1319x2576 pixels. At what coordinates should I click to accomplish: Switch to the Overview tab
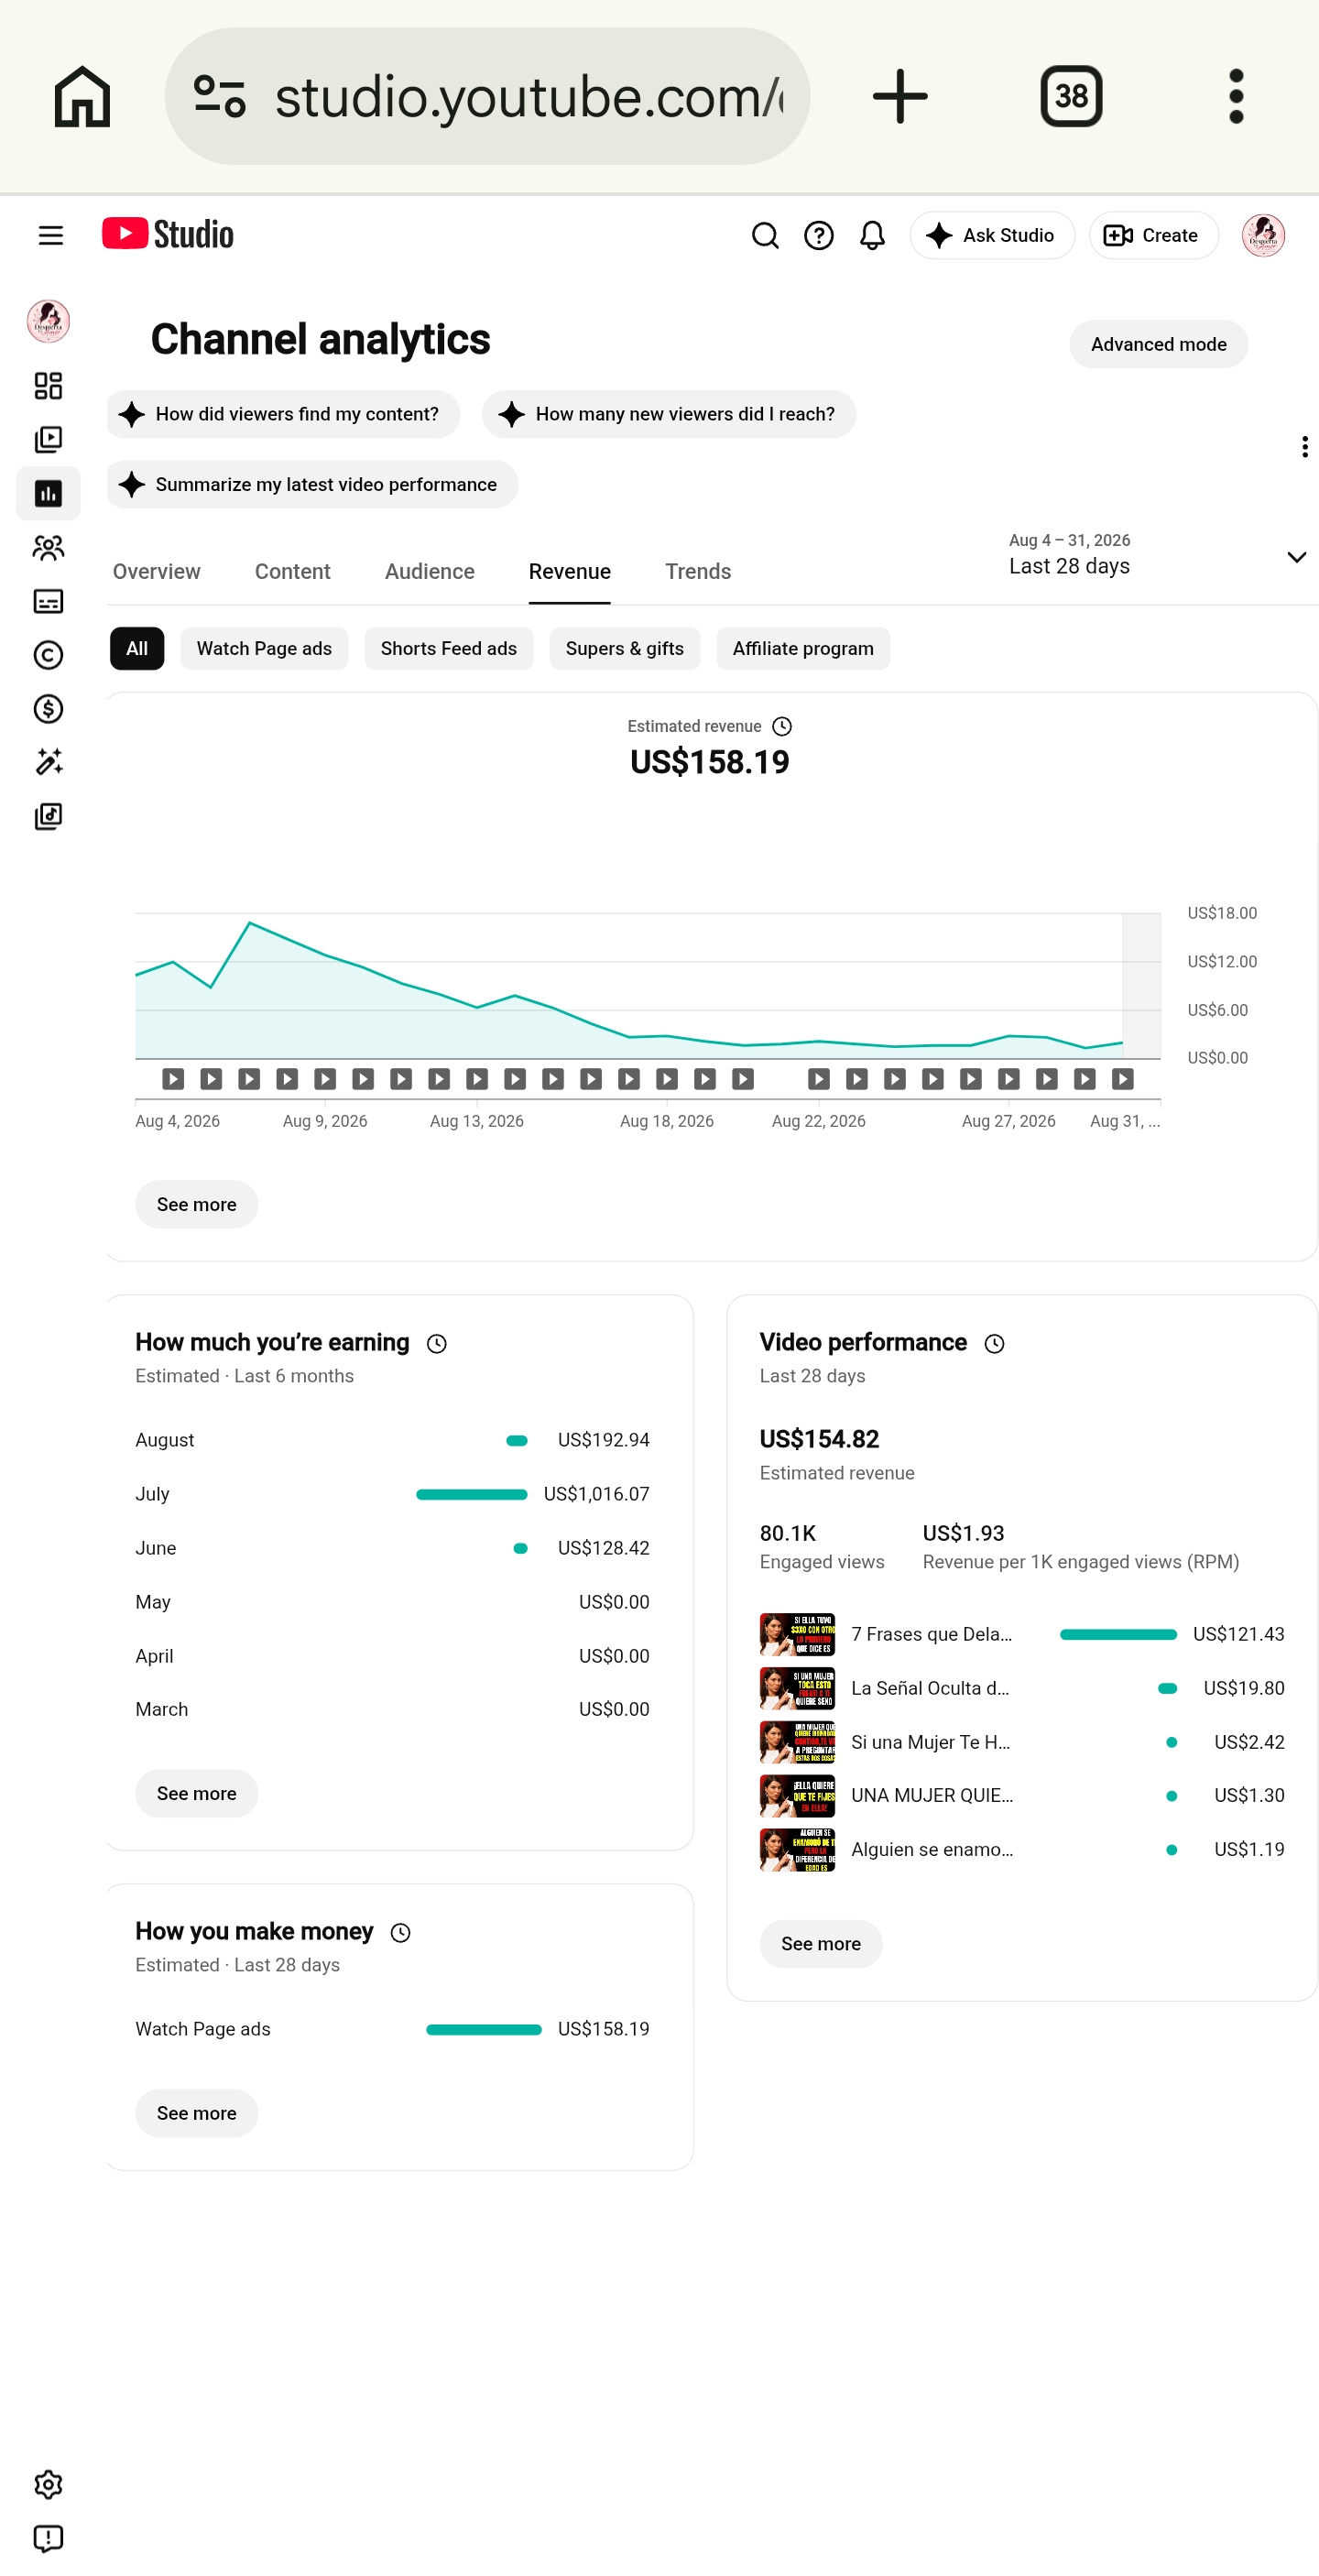[x=156, y=571]
